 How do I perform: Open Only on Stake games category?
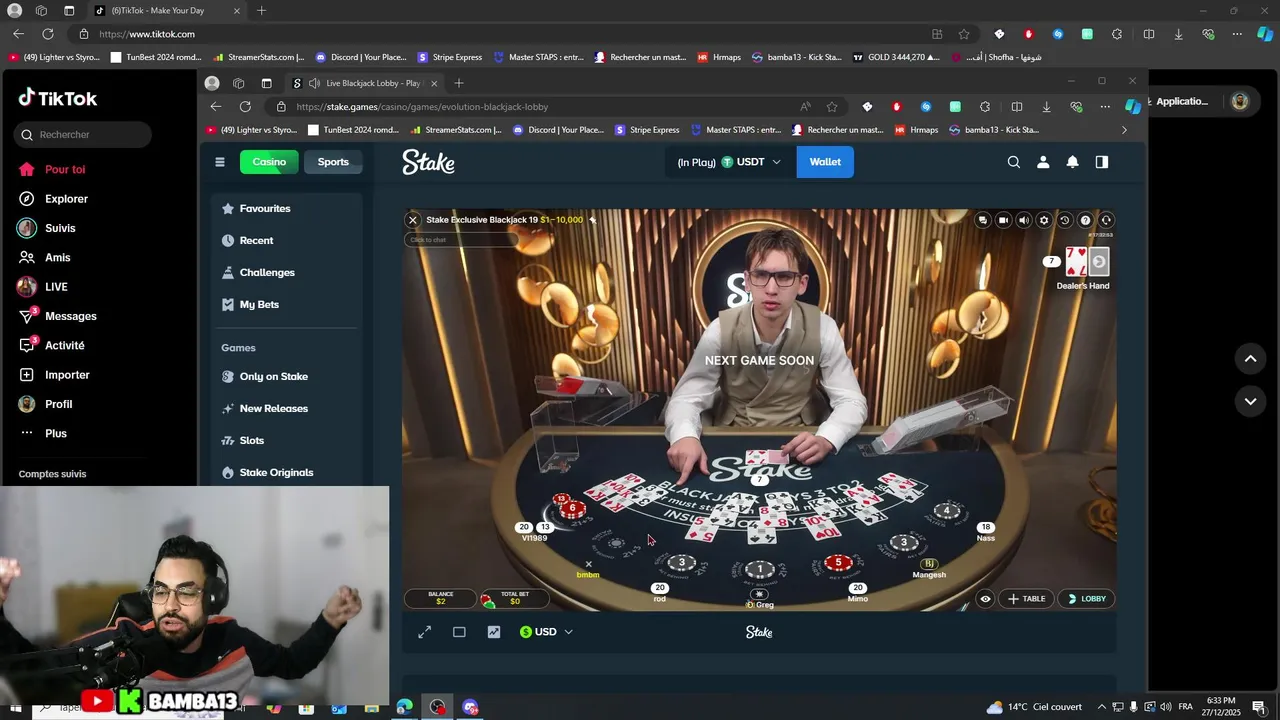[287, 377]
